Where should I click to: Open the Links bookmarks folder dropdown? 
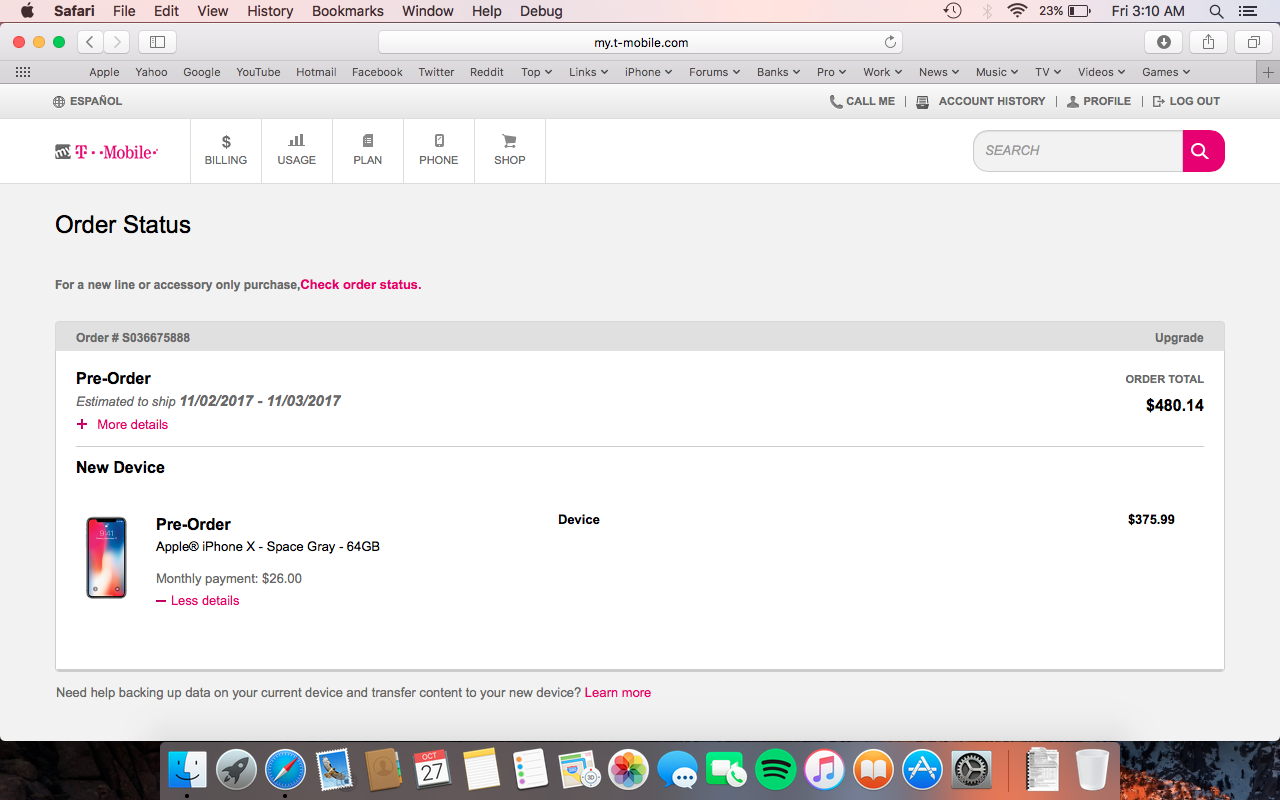click(x=588, y=72)
